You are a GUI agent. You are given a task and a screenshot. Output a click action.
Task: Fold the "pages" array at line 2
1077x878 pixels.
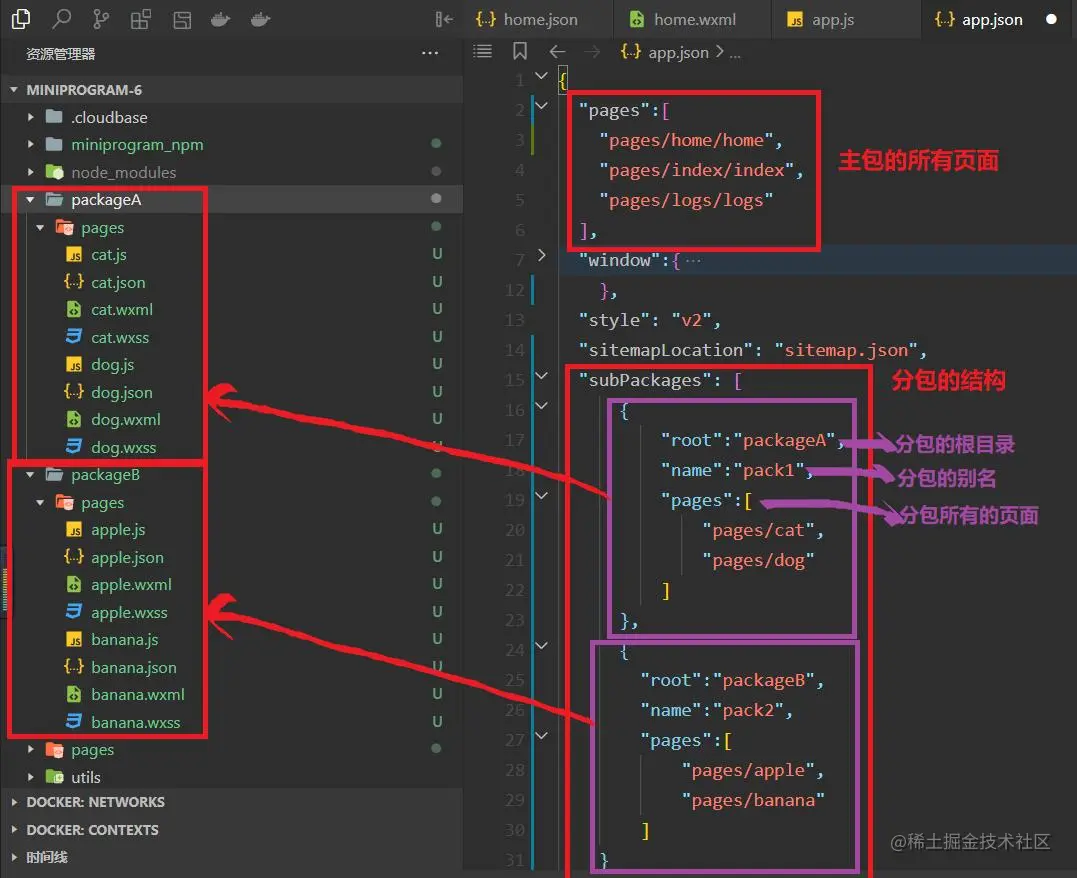coord(542,105)
